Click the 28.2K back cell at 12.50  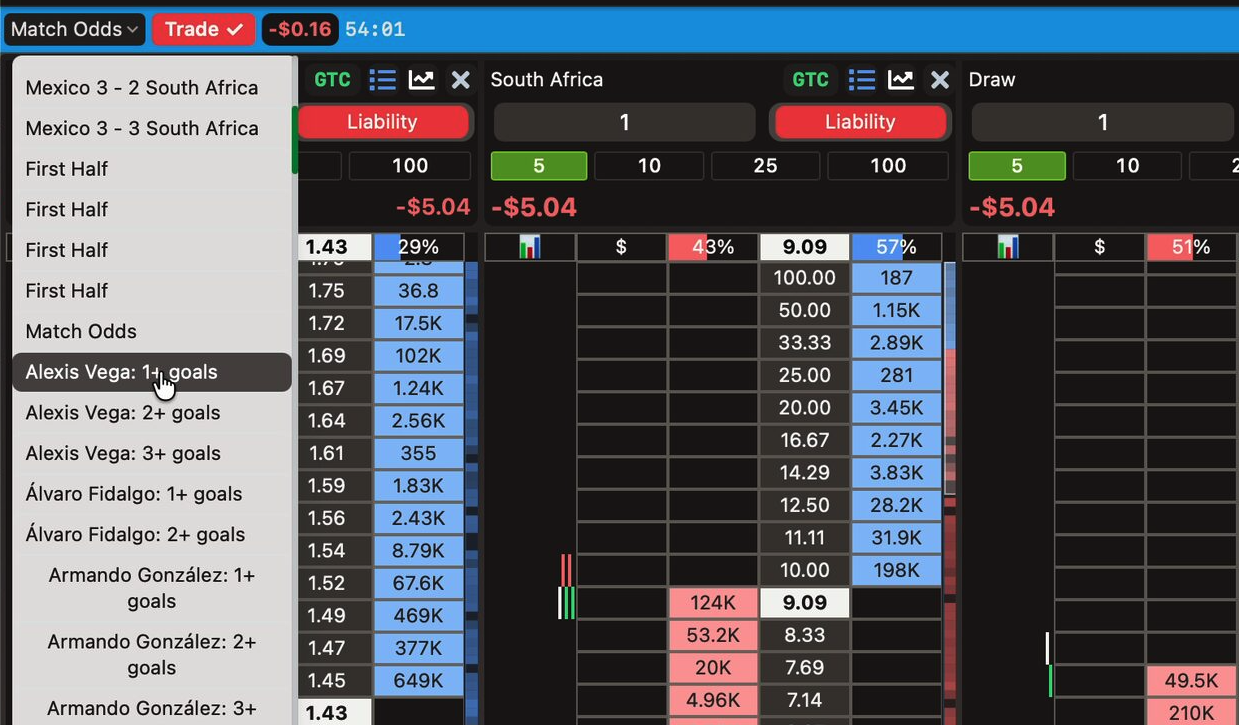click(896, 505)
